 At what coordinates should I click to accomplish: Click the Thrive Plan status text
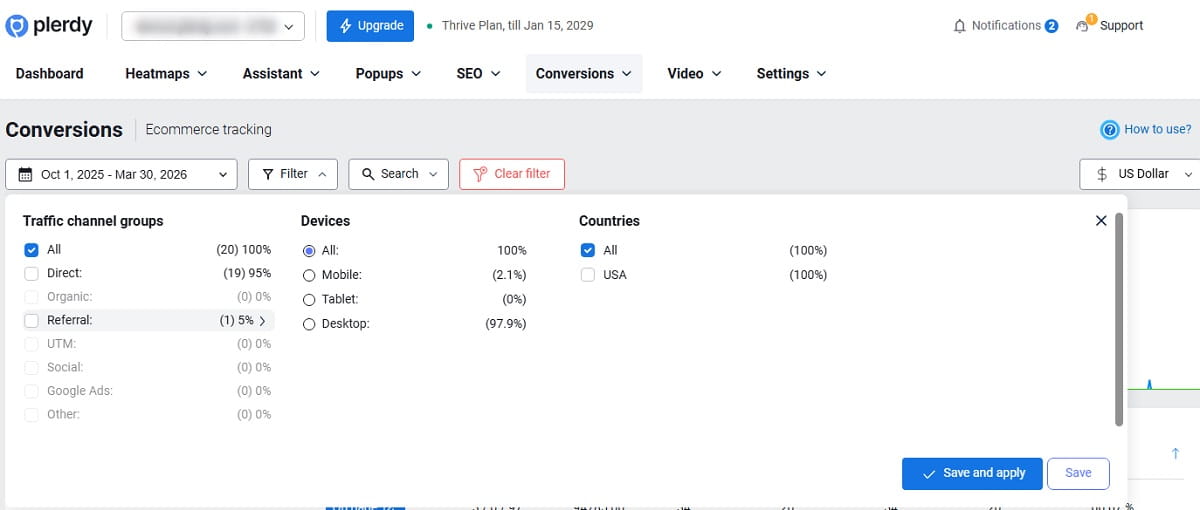517,26
